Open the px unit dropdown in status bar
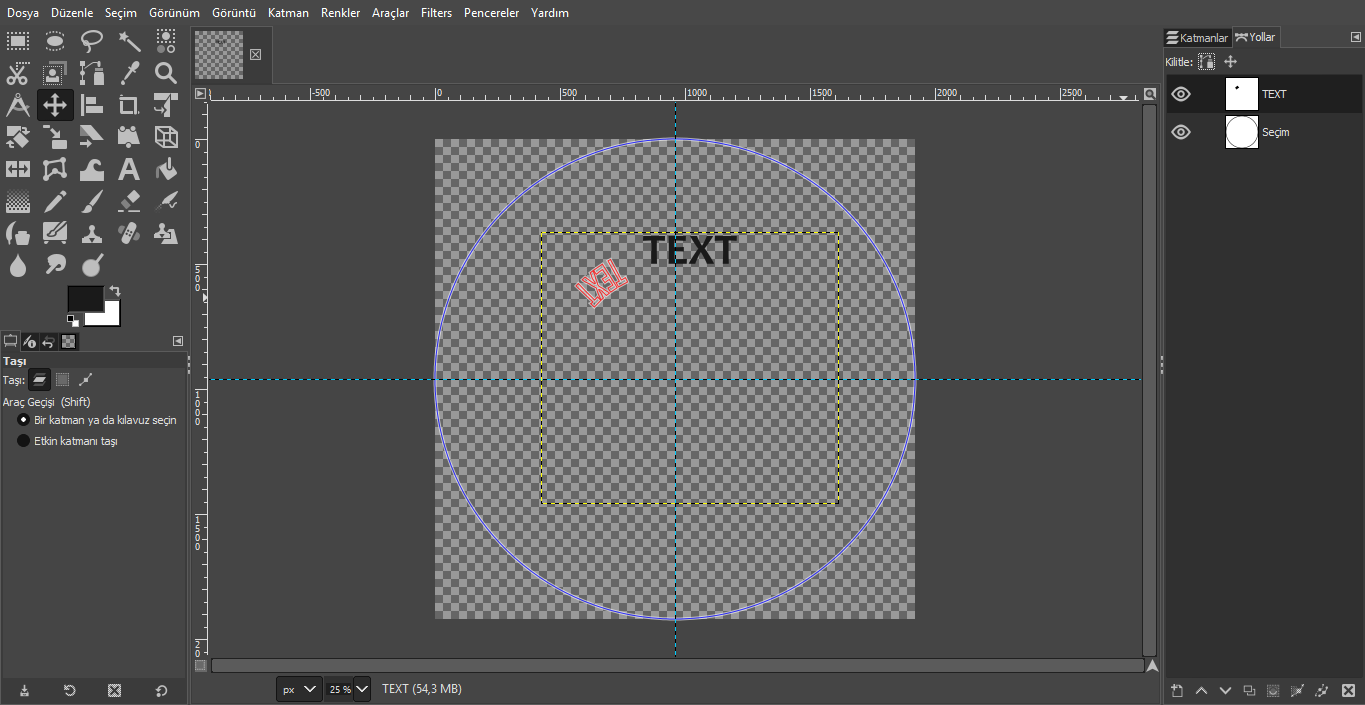1365x705 pixels. point(299,689)
